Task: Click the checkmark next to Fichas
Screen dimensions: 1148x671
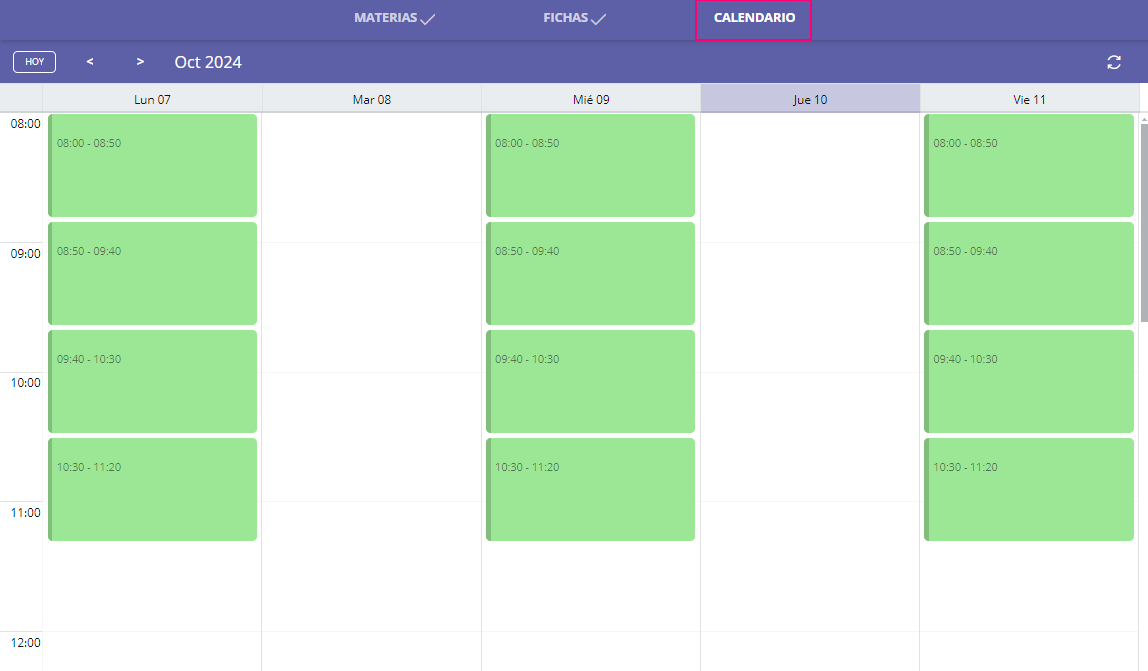Action: pos(599,19)
